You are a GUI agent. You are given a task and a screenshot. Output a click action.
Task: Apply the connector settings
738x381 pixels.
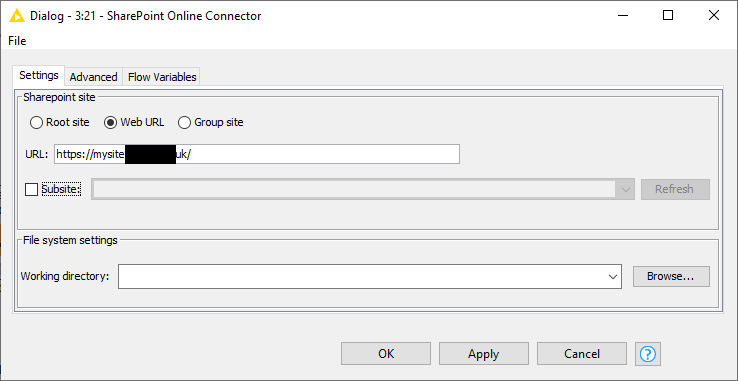[x=484, y=354]
